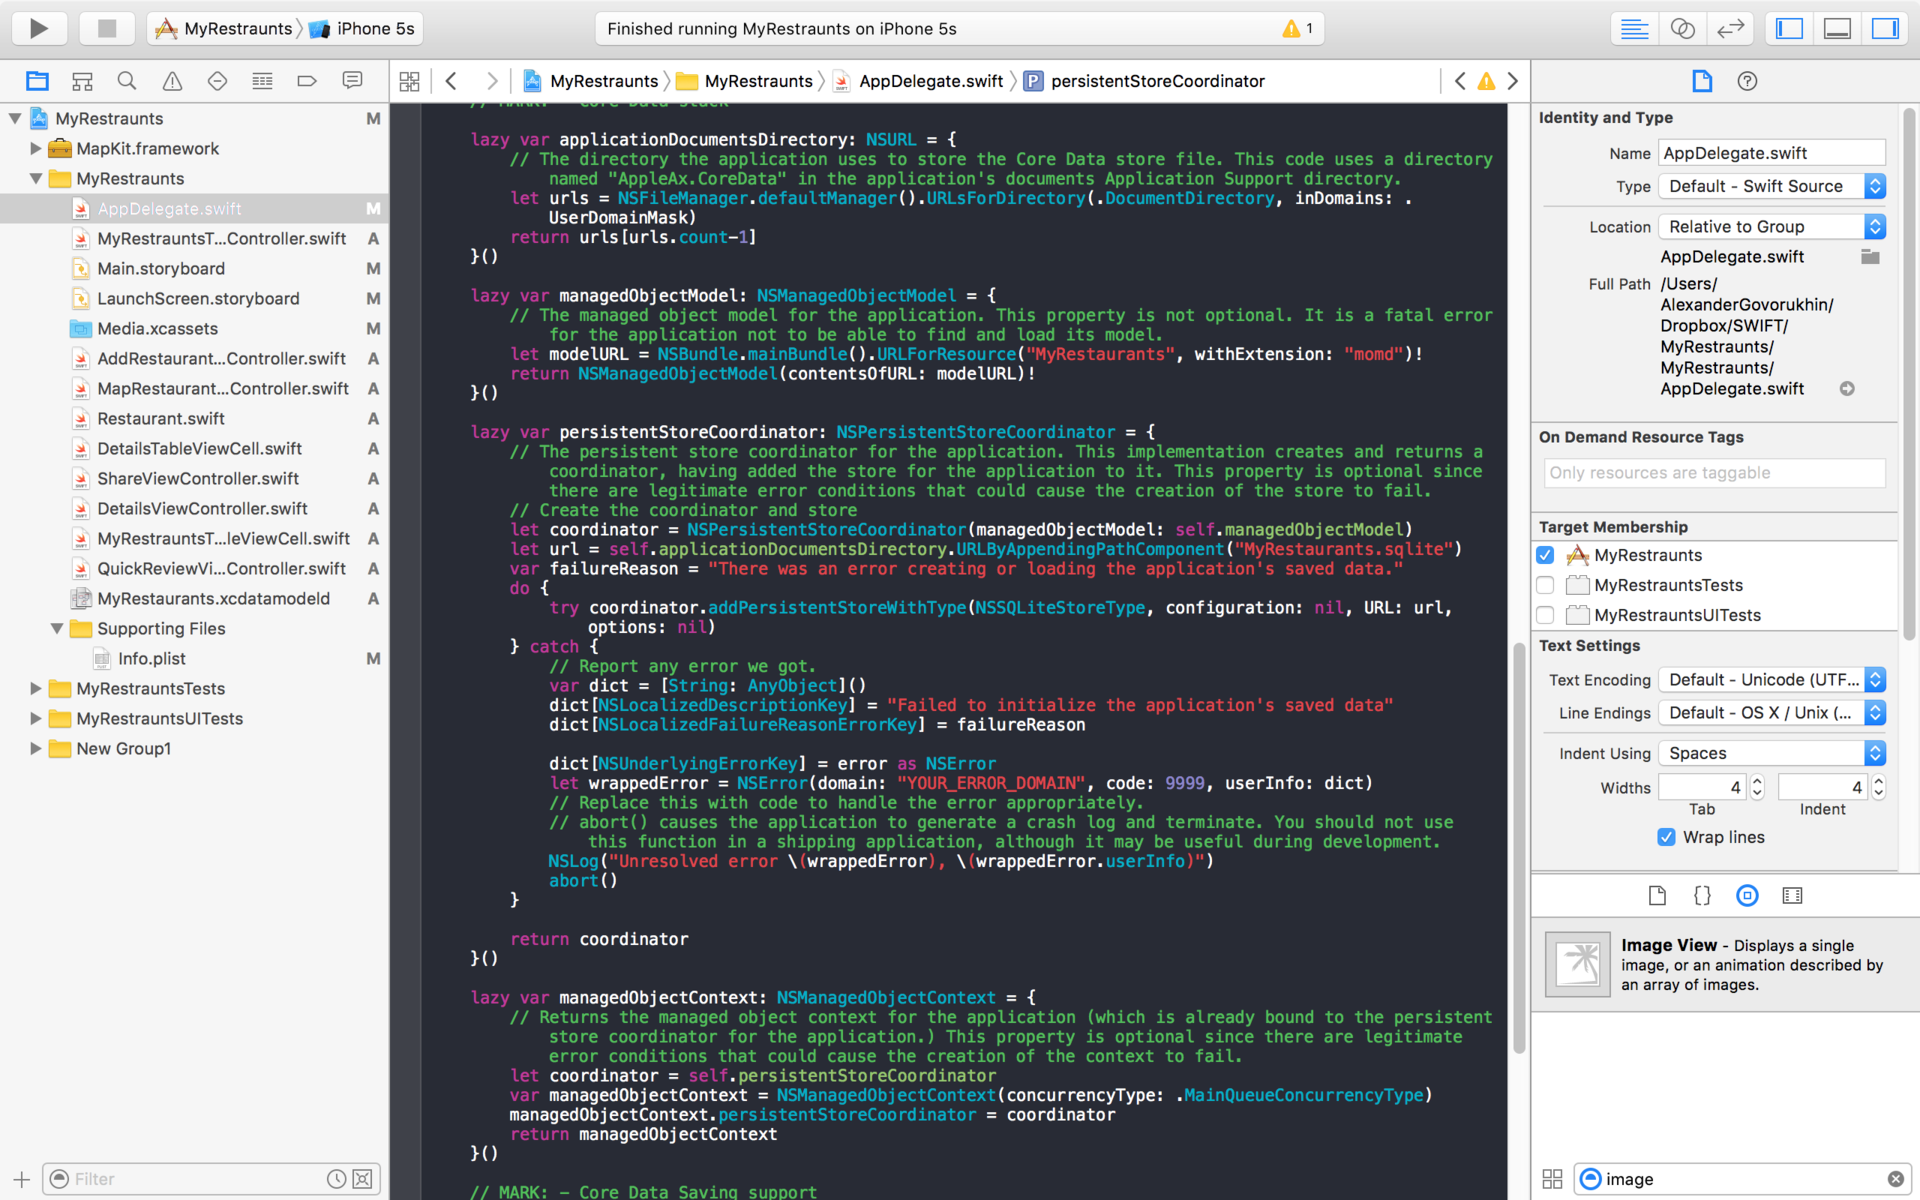Collapse the MyRestraunts group folder
The width and height of the screenshot is (1920, 1200).
tap(35, 178)
